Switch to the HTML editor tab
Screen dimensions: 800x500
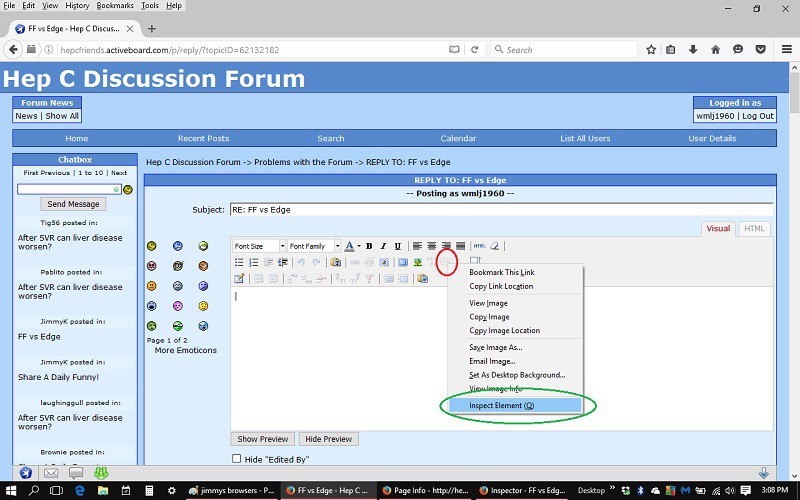coord(754,228)
